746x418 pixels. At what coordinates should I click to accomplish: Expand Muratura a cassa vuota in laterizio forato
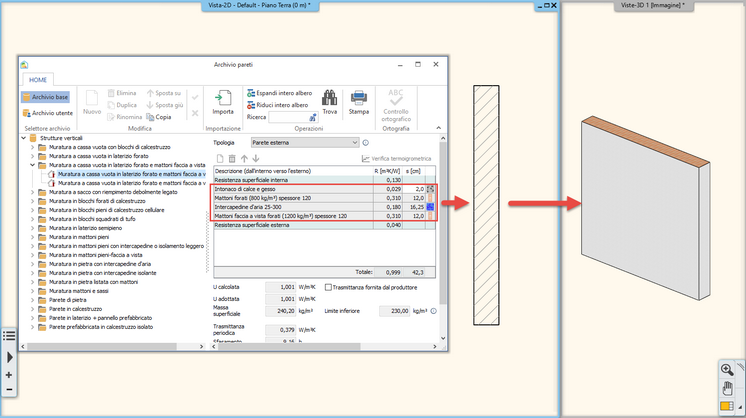tap(32, 156)
